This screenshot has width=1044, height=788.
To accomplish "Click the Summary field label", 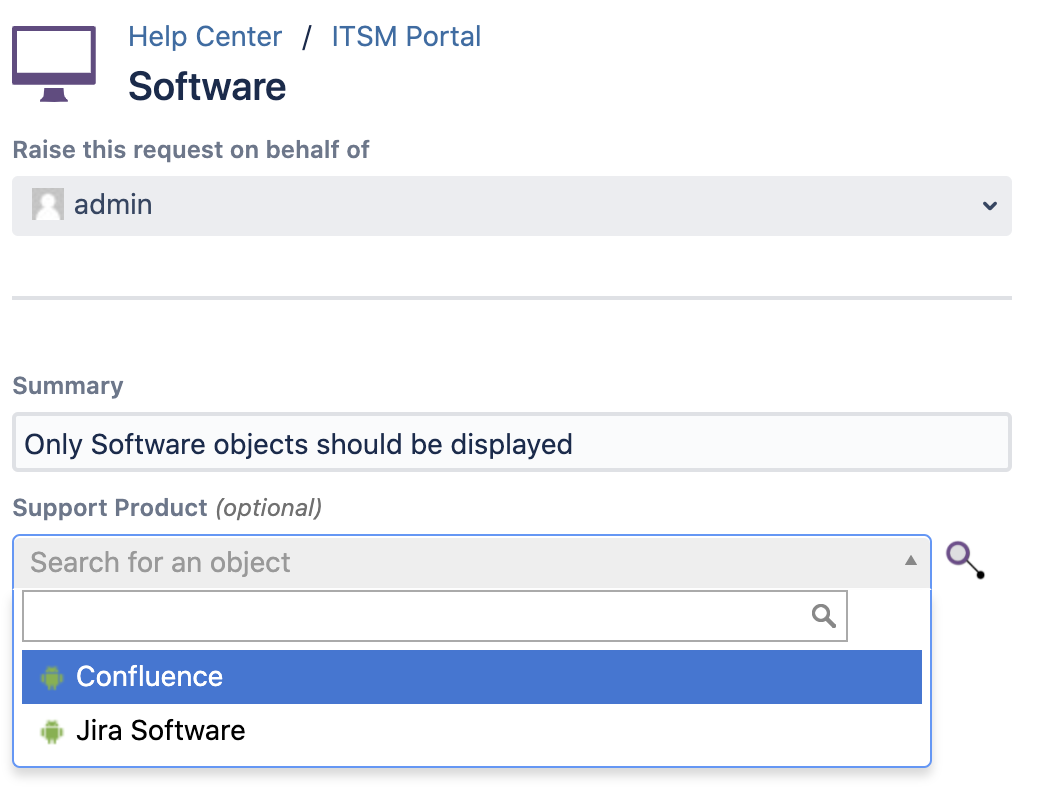I will point(68,386).
